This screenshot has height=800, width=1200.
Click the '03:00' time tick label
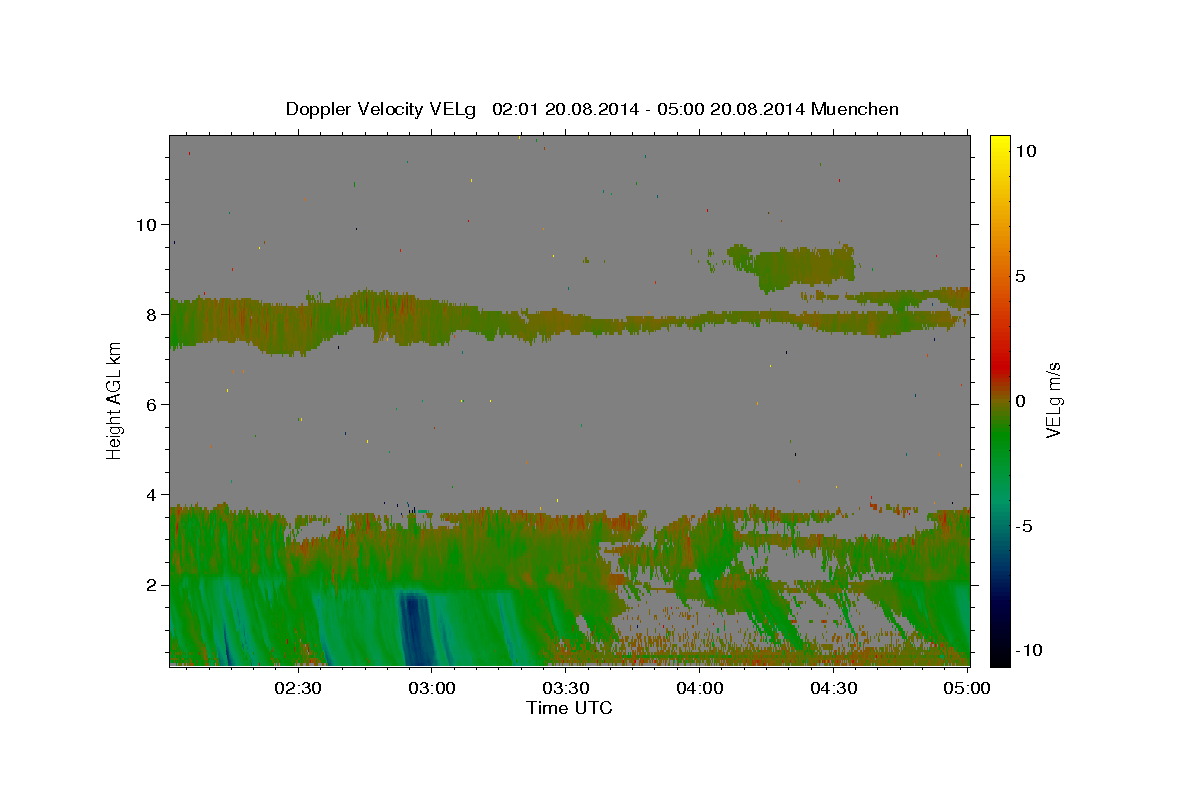coord(432,689)
